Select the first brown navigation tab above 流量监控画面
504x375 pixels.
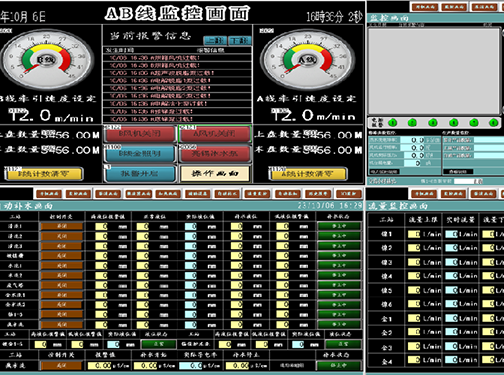pyautogui.click(x=424, y=194)
